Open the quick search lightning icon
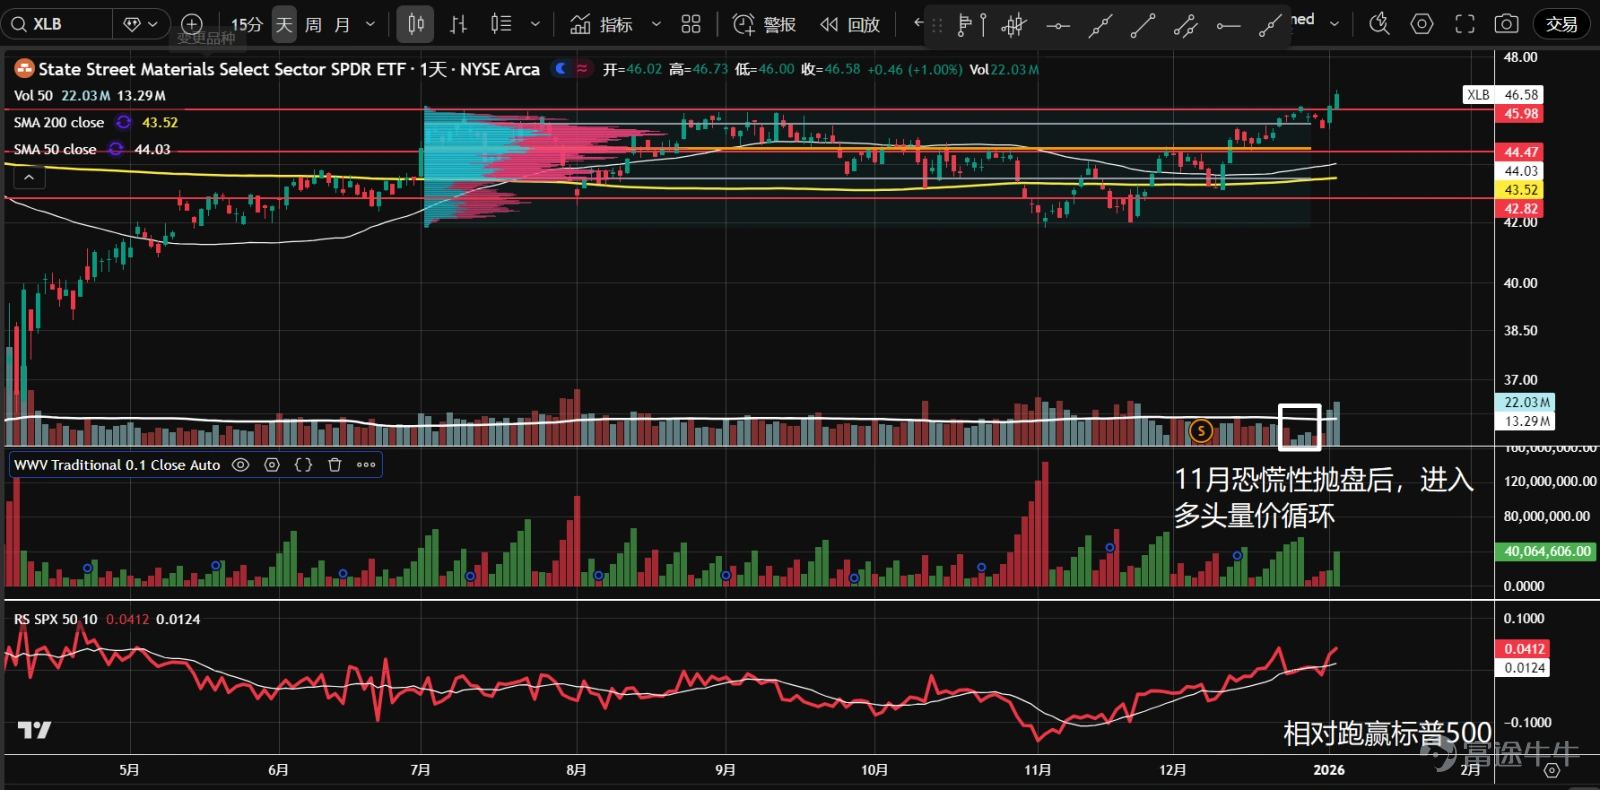 1379,24
